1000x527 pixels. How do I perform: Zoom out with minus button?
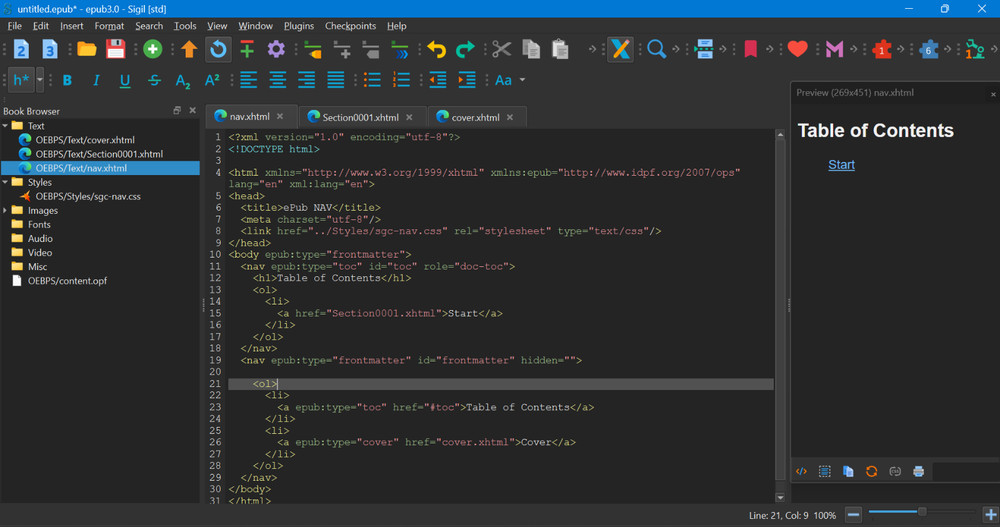click(853, 514)
